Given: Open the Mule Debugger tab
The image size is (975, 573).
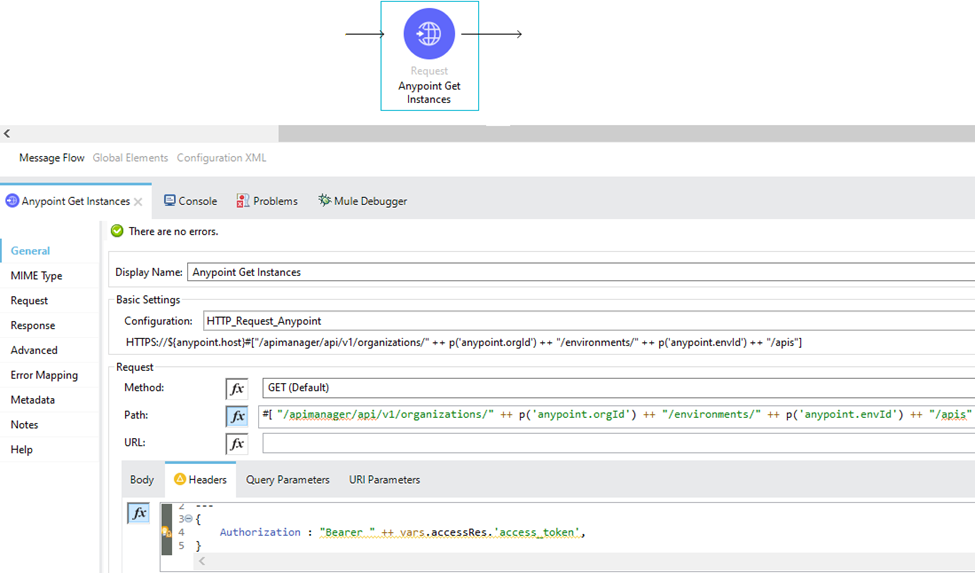Looking at the screenshot, I should (x=363, y=201).
